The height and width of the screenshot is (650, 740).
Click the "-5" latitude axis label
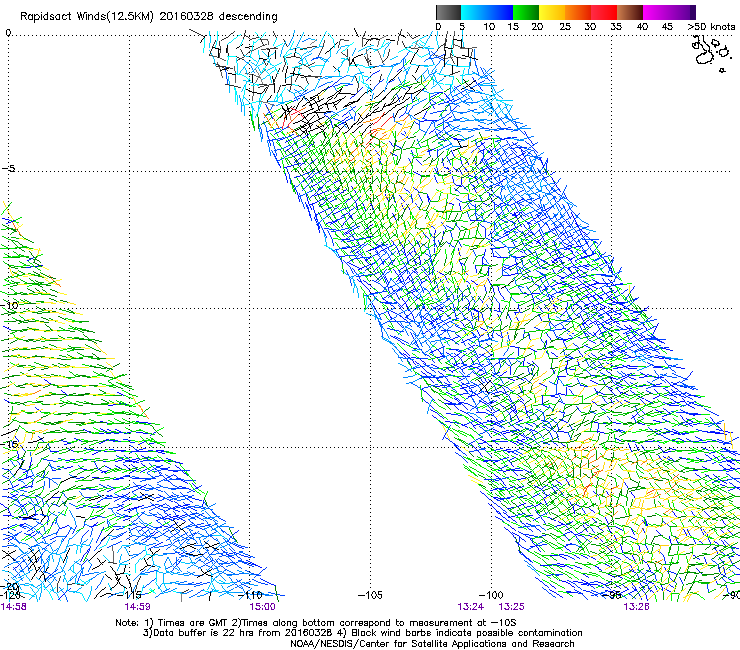click(x=9, y=168)
